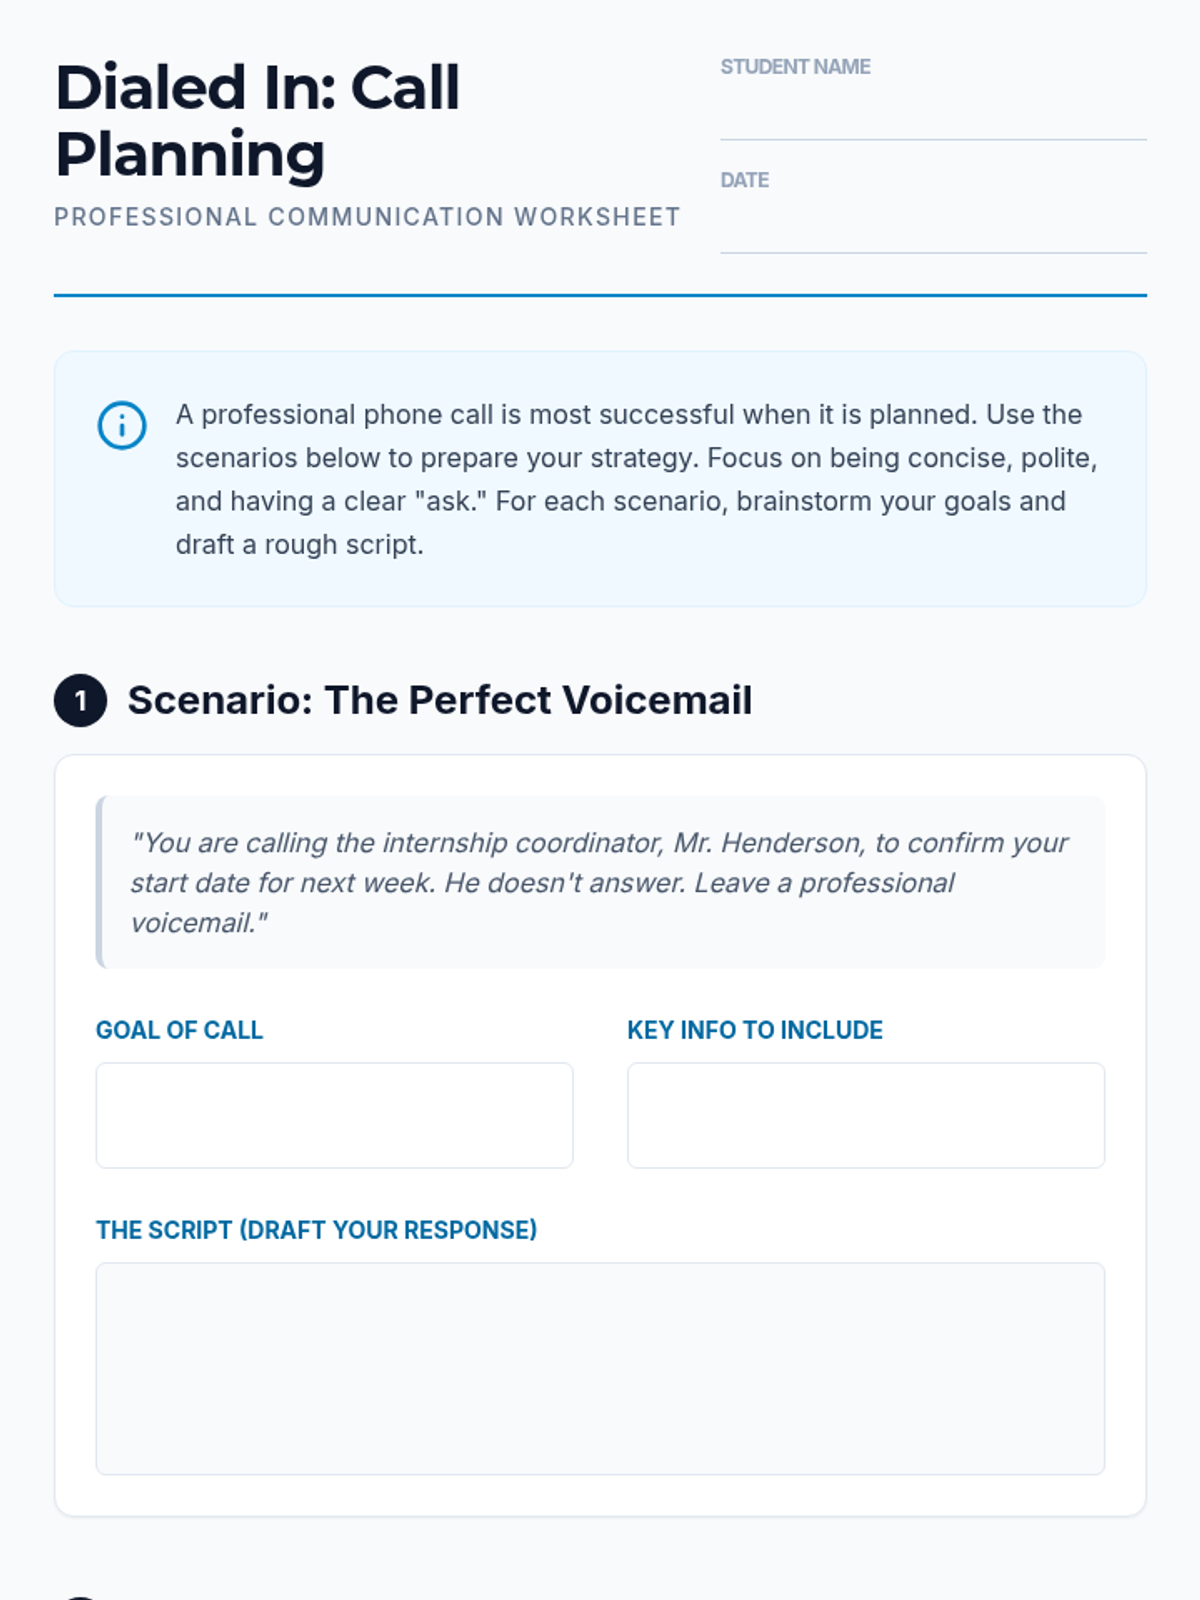Click the Goal of Call box
Screen dimensions: 1200x1600
pos(334,1115)
